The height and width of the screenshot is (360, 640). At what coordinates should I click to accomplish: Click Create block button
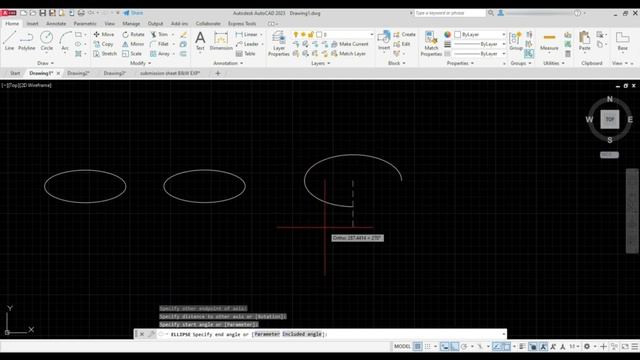[405, 34]
